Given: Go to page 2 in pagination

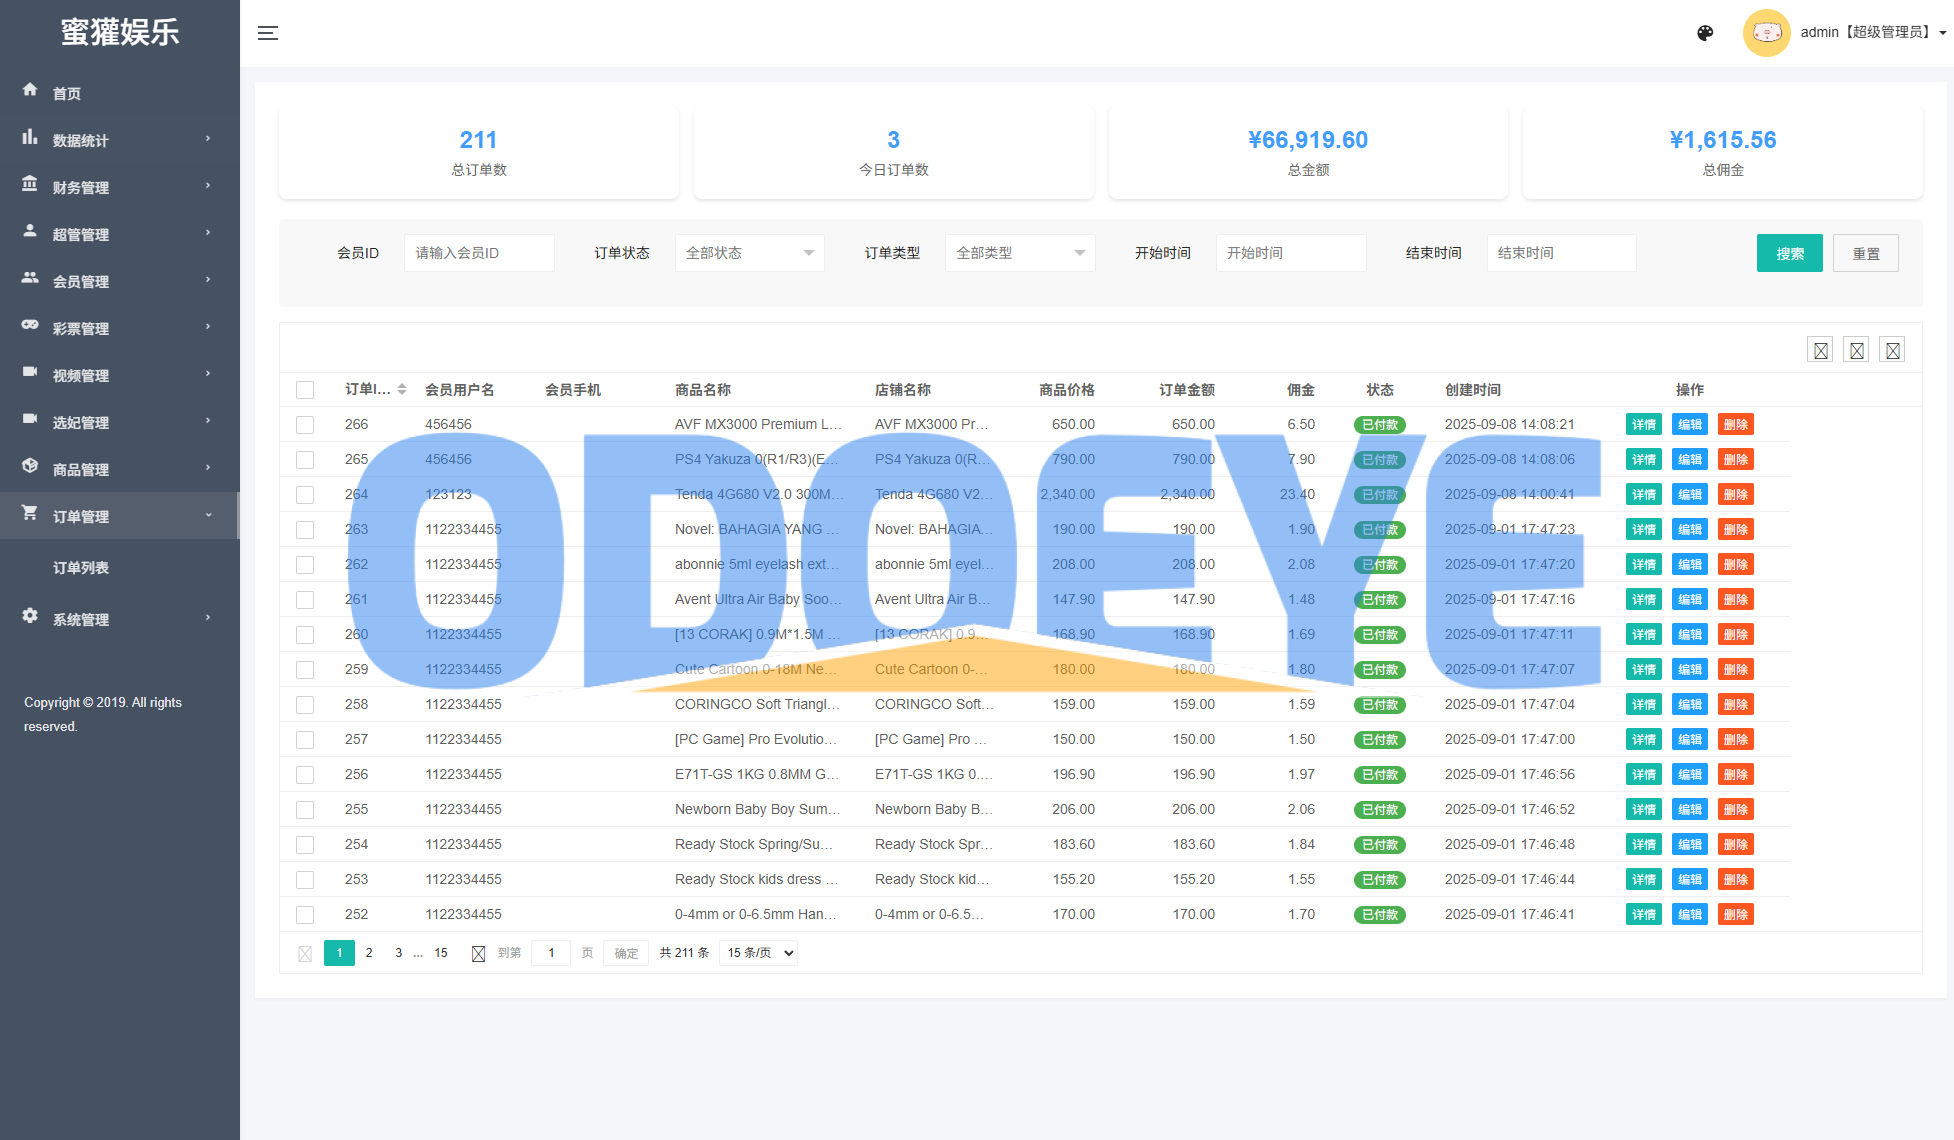Looking at the screenshot, I should click(369, 953).
